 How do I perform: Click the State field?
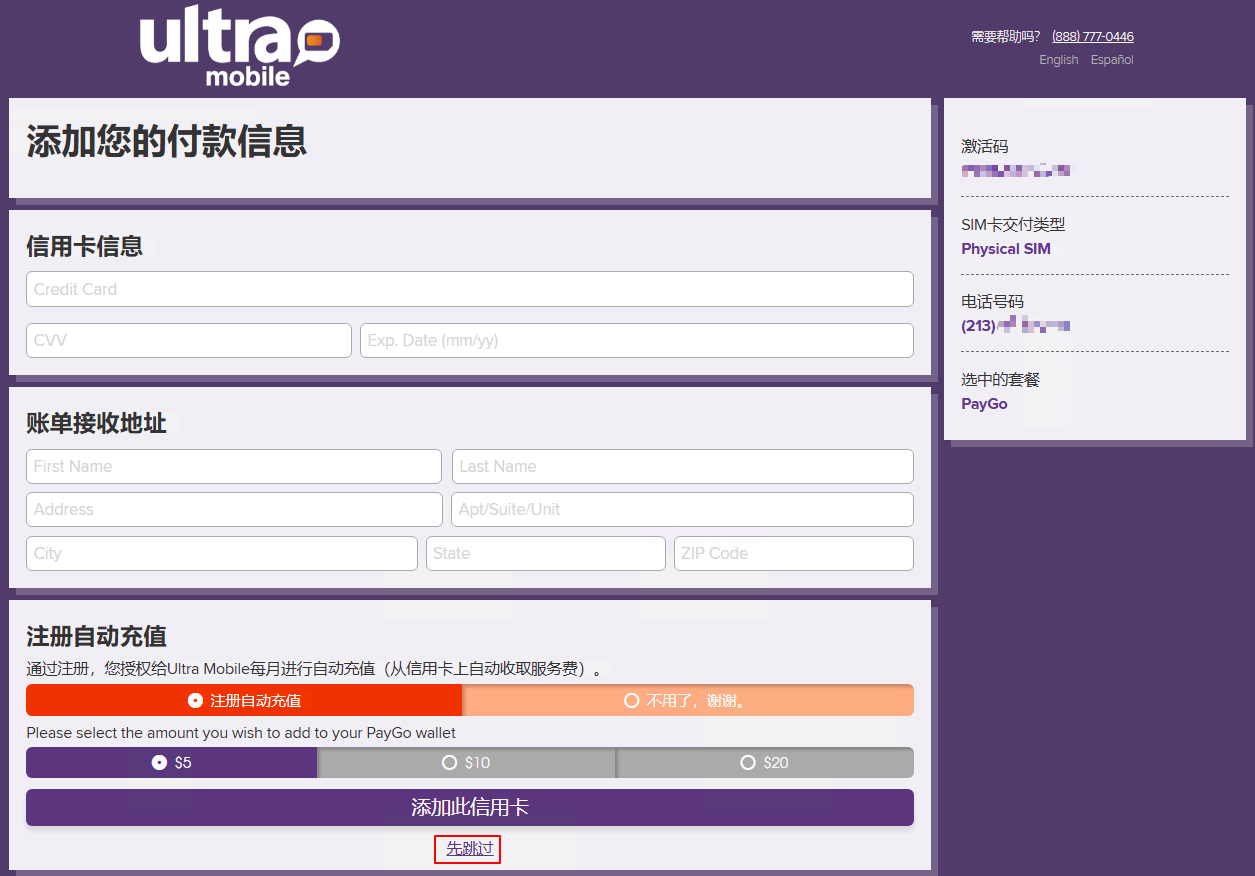tap(545, 553)
